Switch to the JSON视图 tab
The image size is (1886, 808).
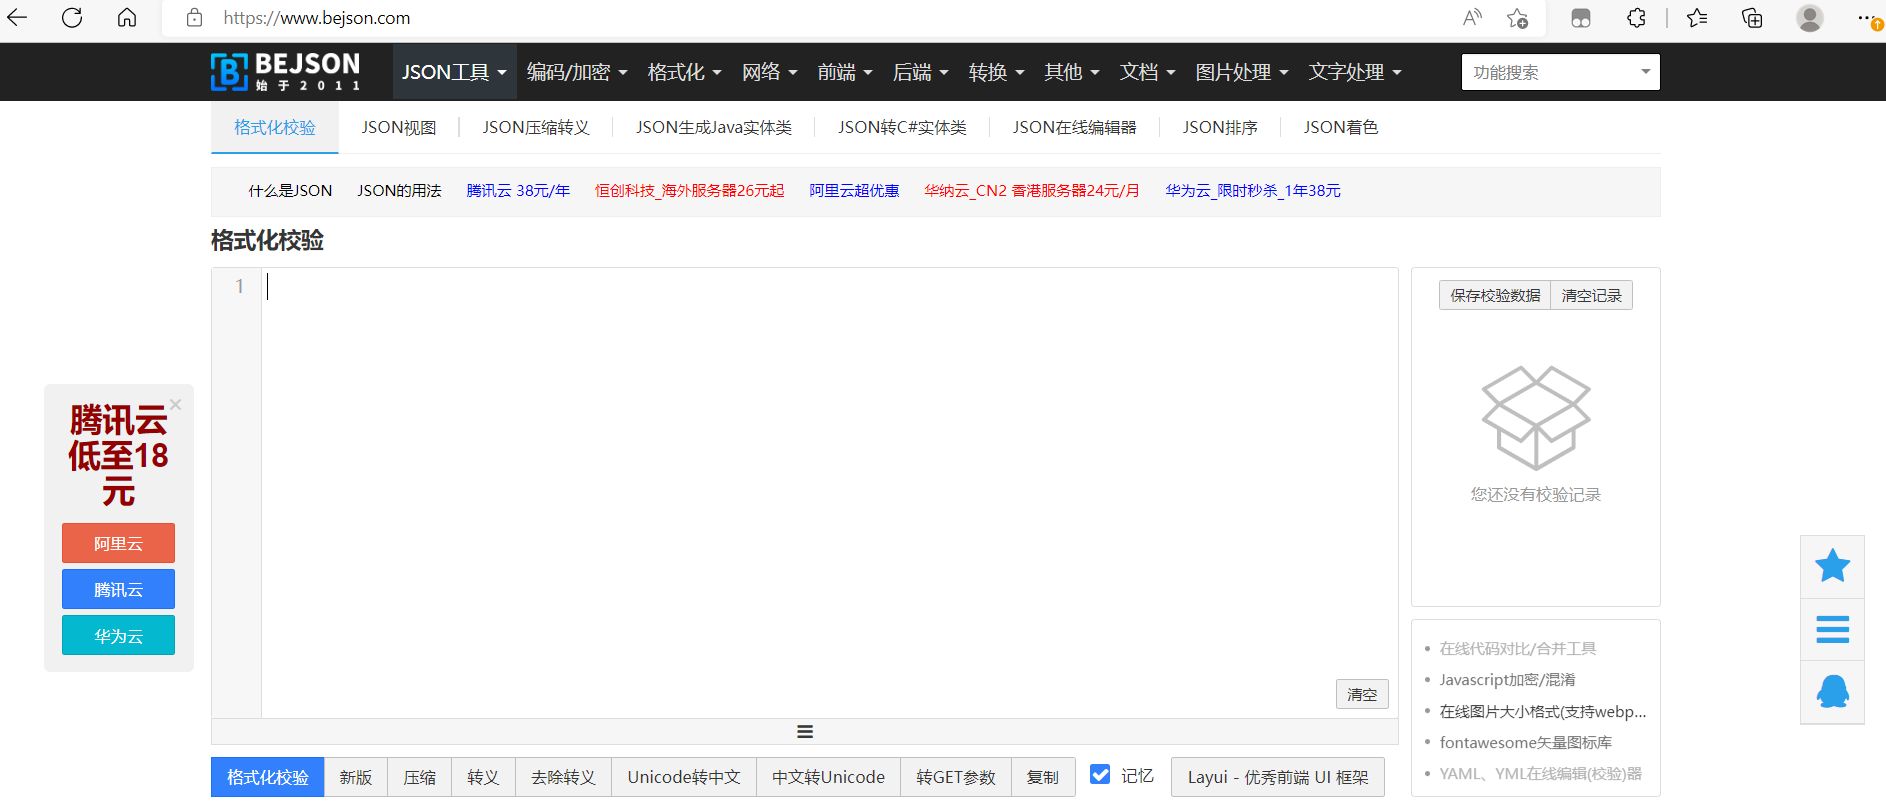[x=399, y=127]
